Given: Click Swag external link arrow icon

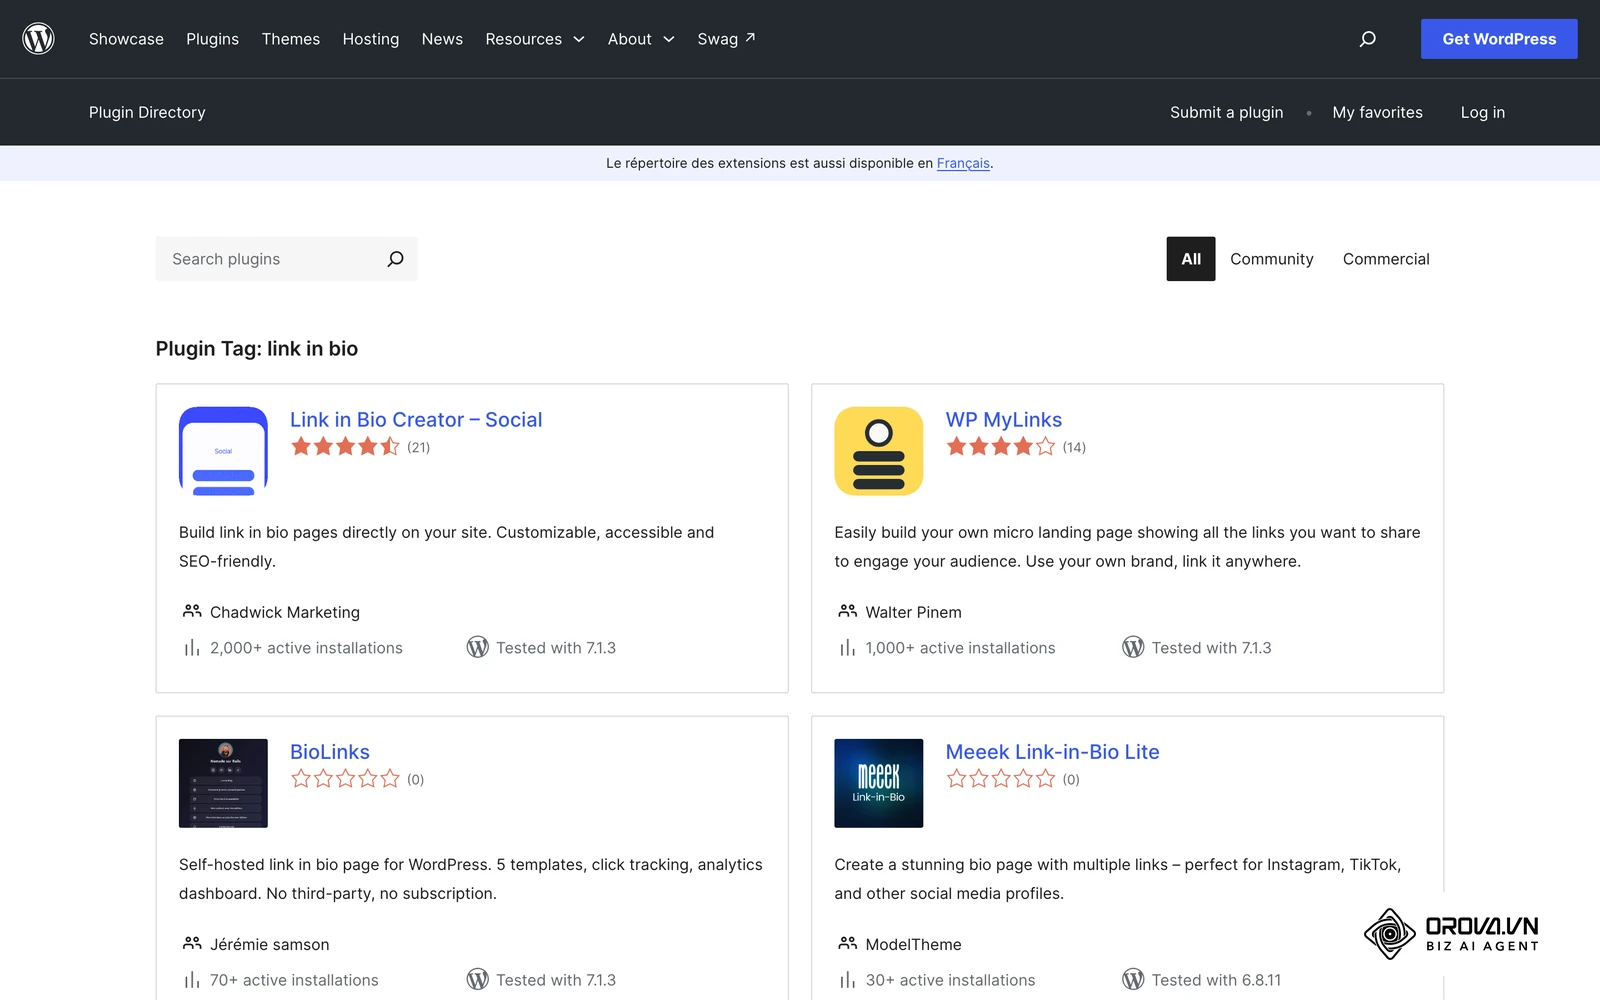Looking at the screenshot, I should point(751,38).
